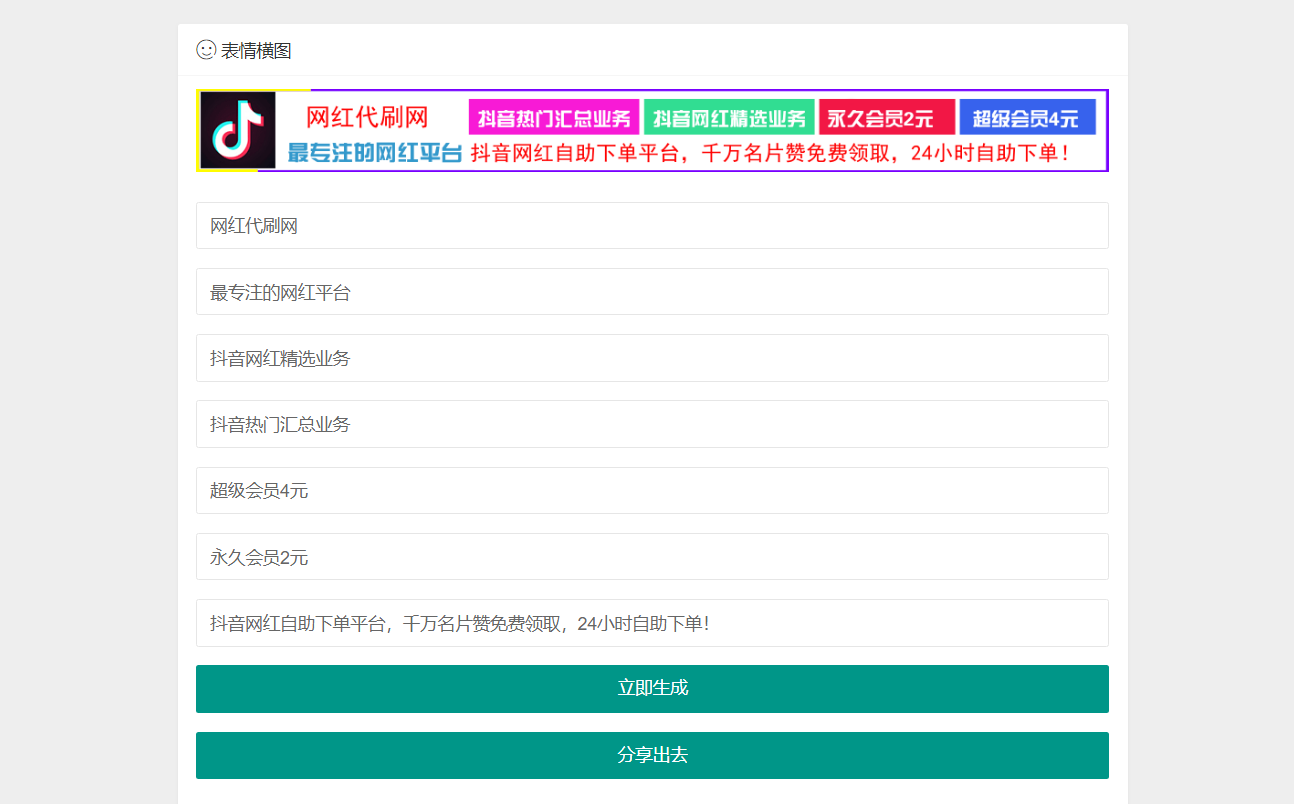Focus the long tagline input field

tap(652, 623)
